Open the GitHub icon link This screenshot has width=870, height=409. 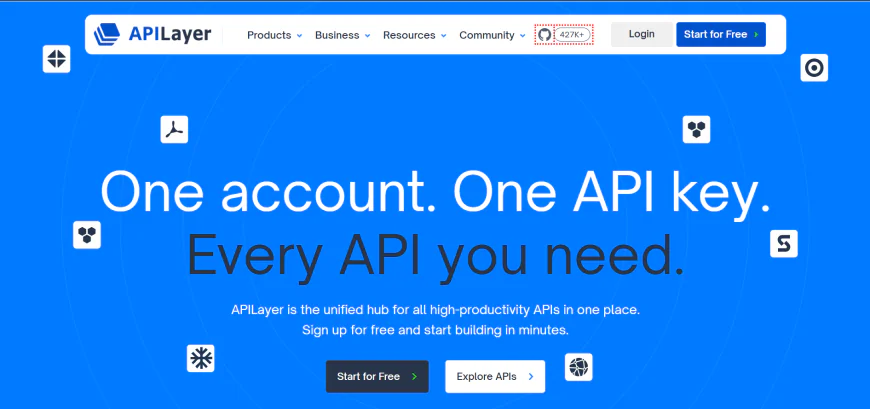544,34
